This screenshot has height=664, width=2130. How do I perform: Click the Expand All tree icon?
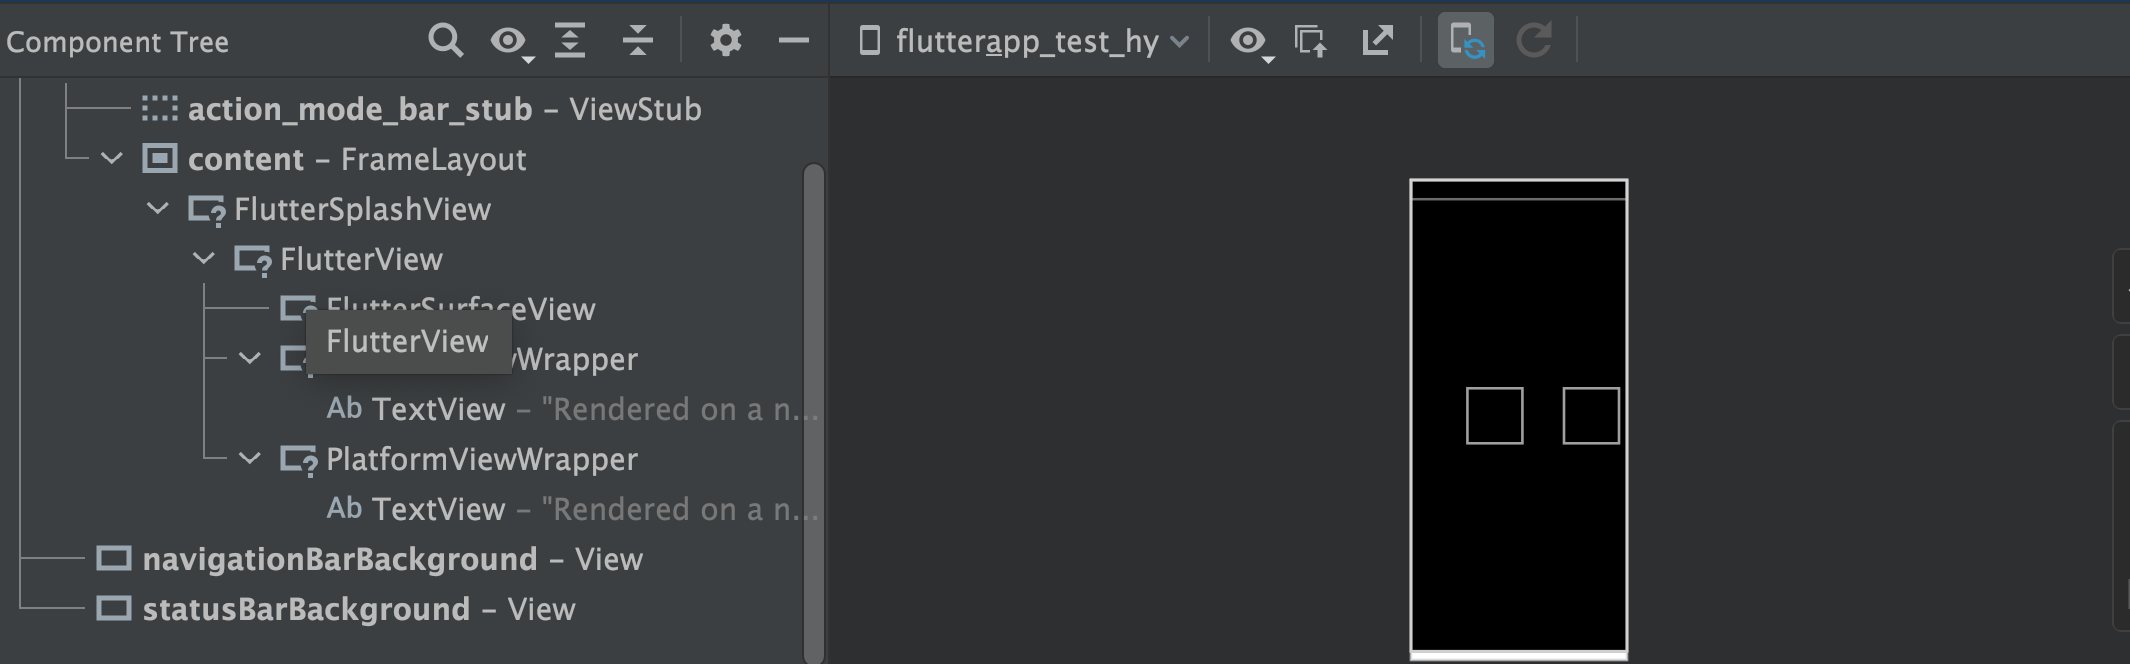point(570,41)
